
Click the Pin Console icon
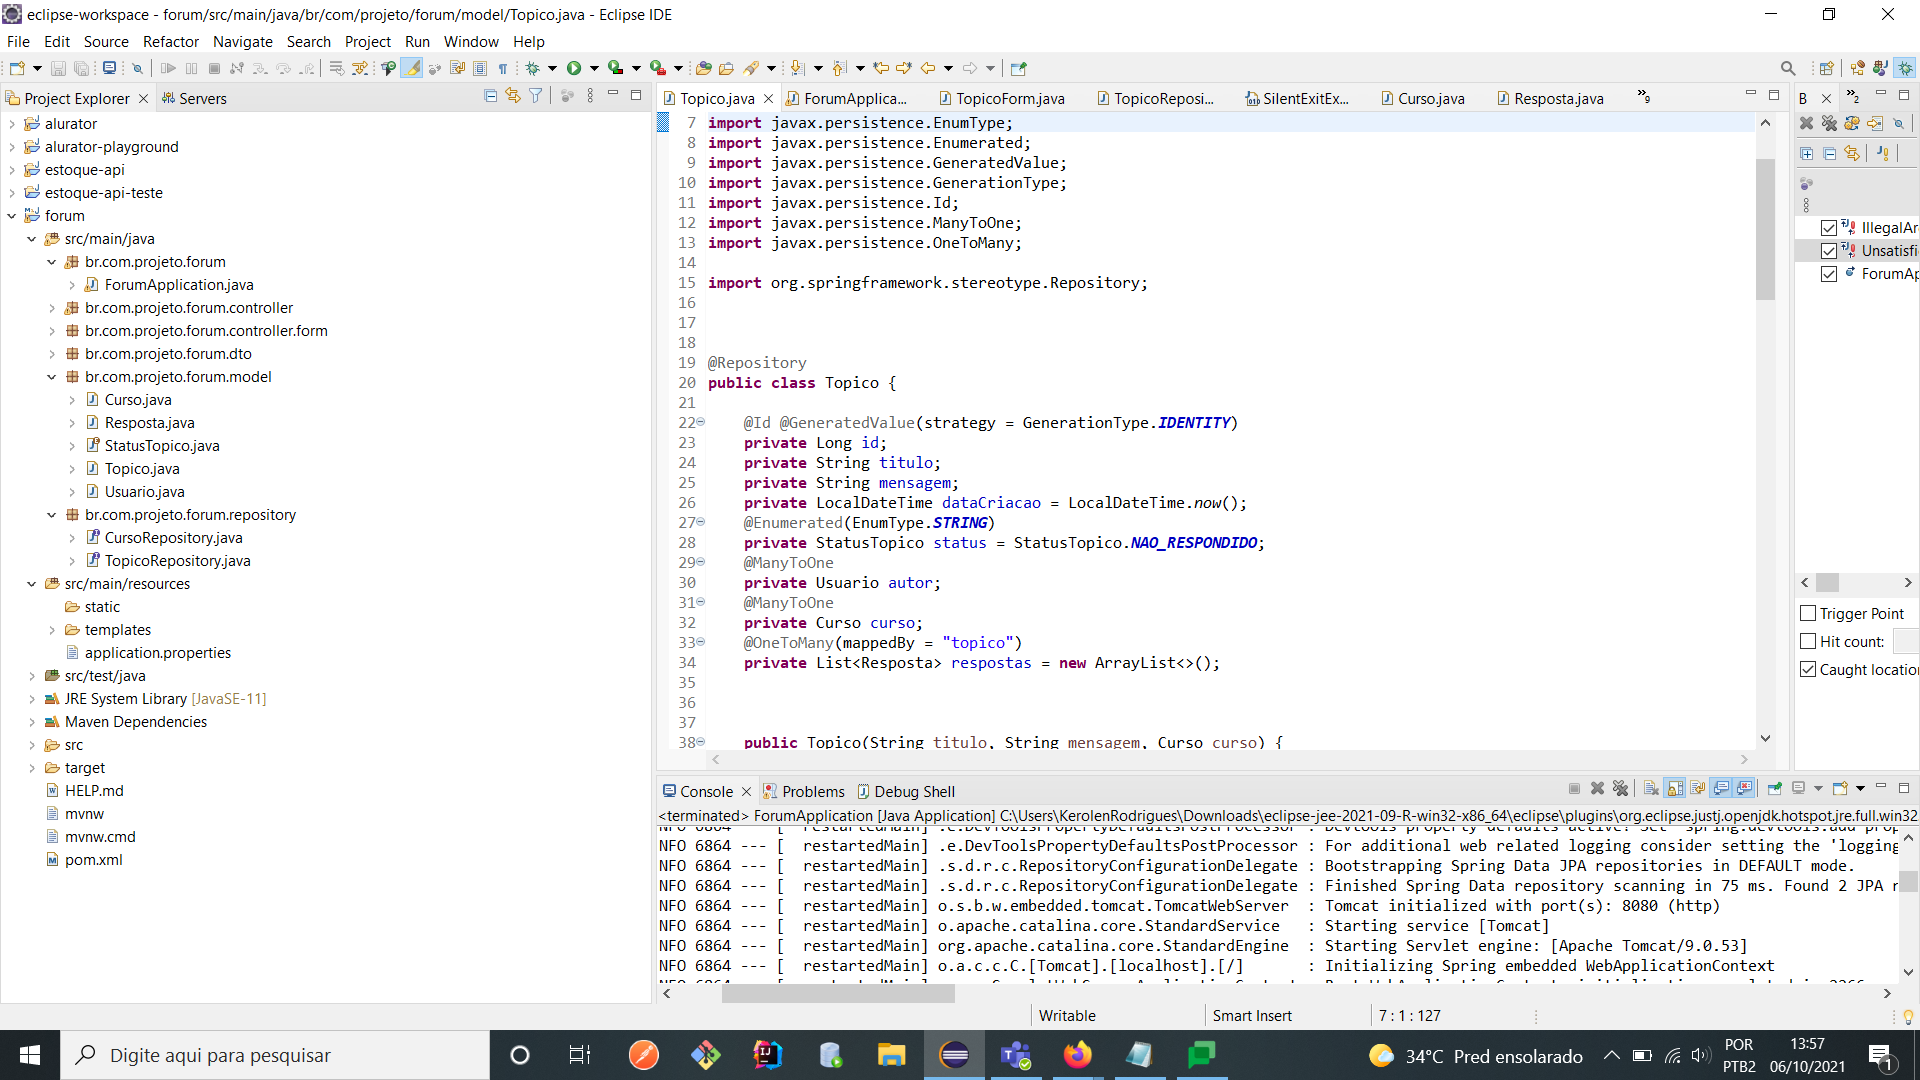[1774, 789]
